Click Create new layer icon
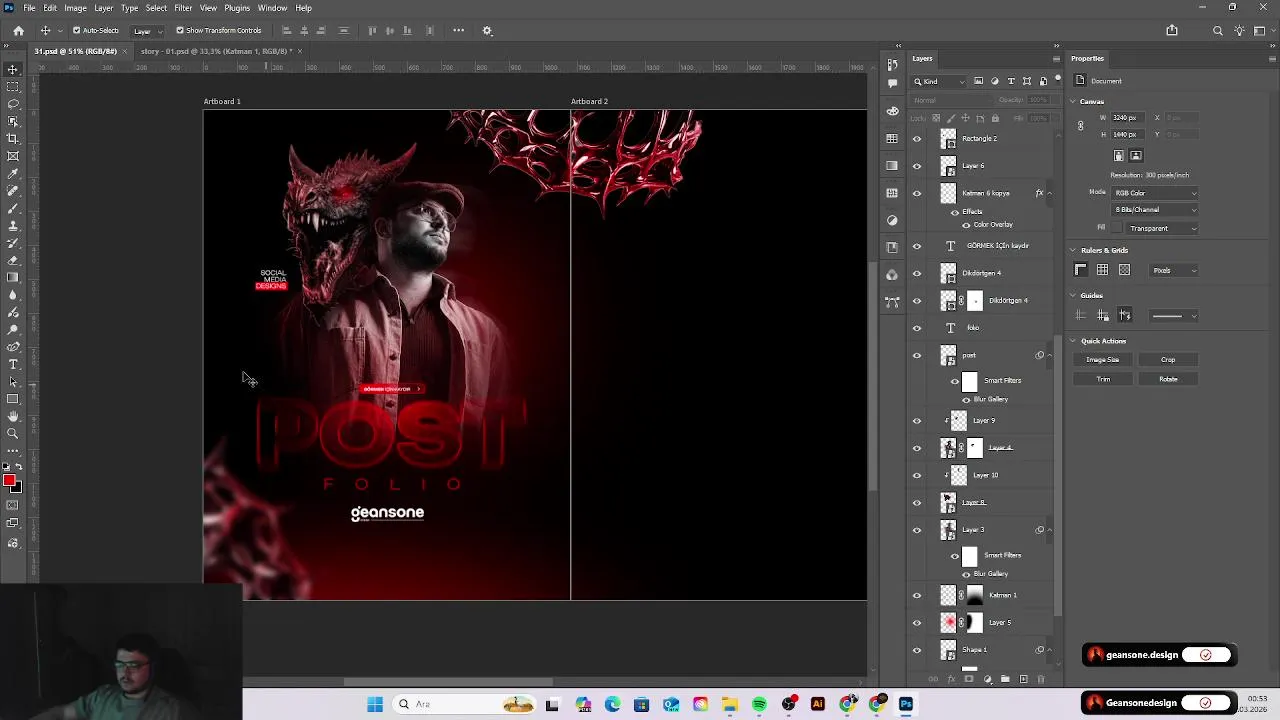Screen dimensions: 1280x720 point(1023,680)
